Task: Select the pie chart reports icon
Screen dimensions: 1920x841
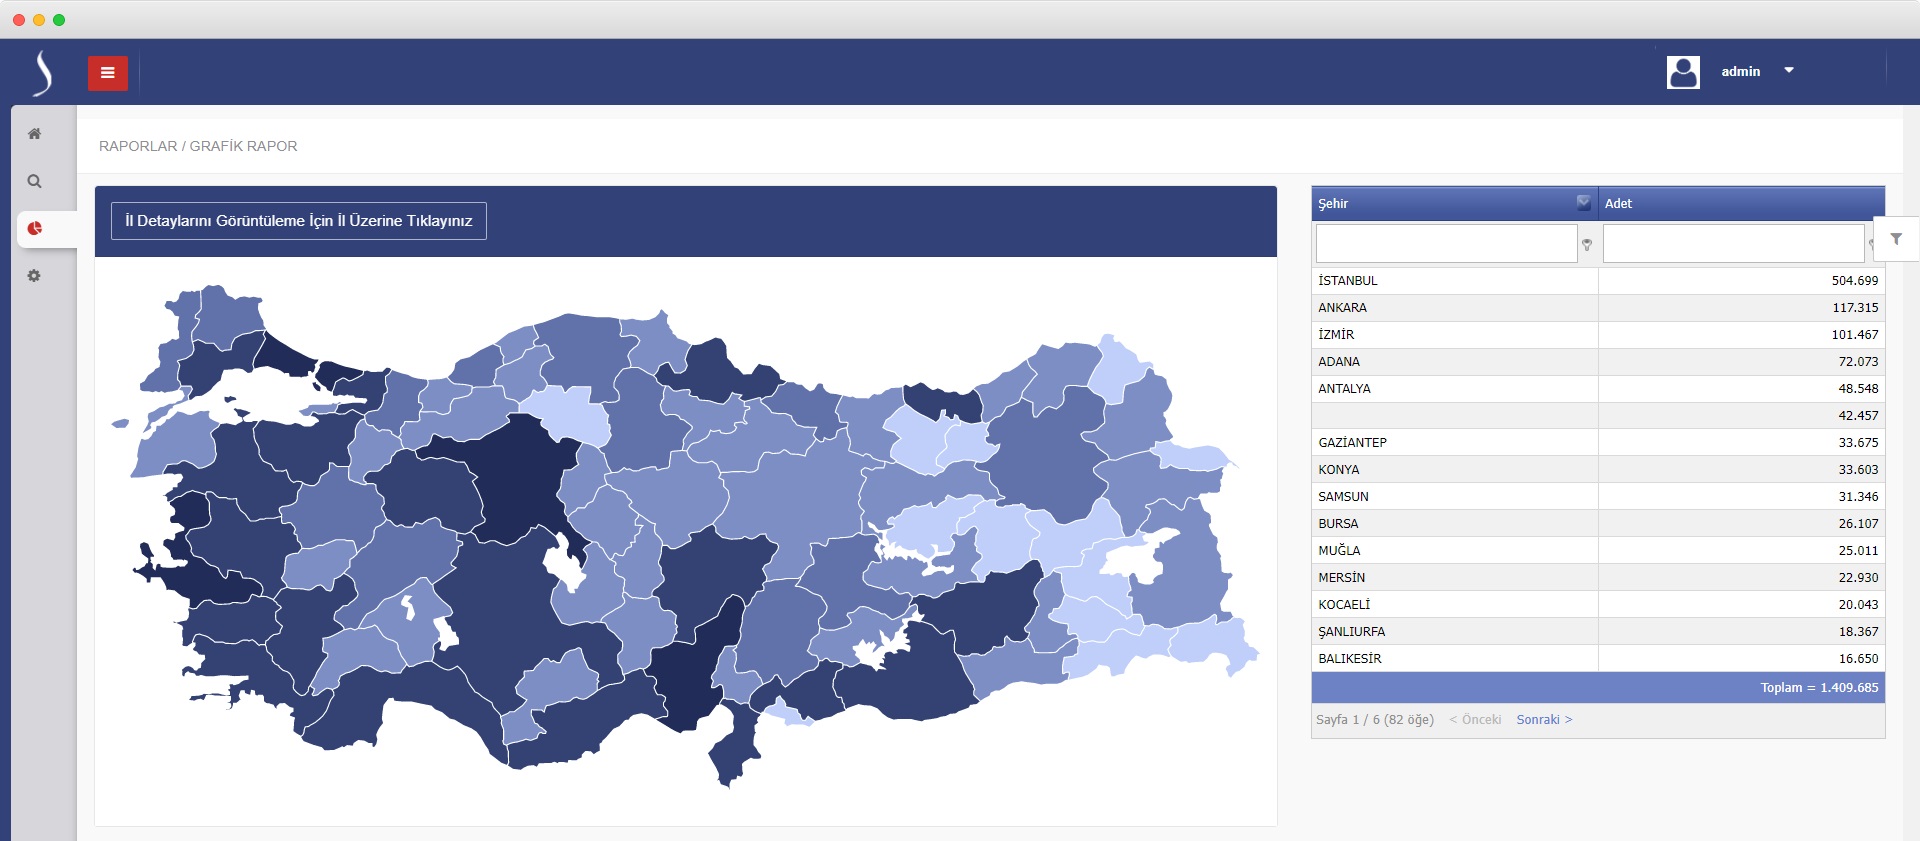Action: click(35, 229)
